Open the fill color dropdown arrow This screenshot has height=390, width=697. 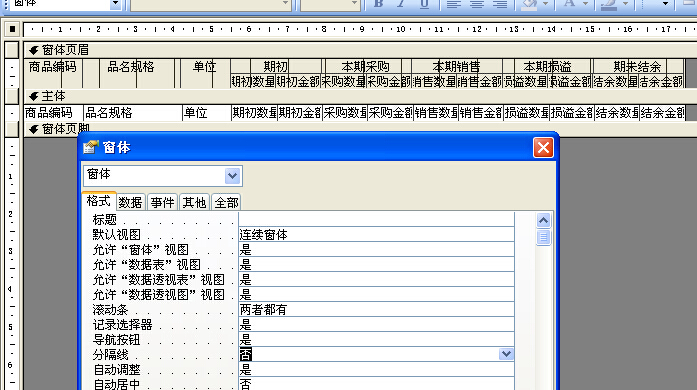(545, 4)
